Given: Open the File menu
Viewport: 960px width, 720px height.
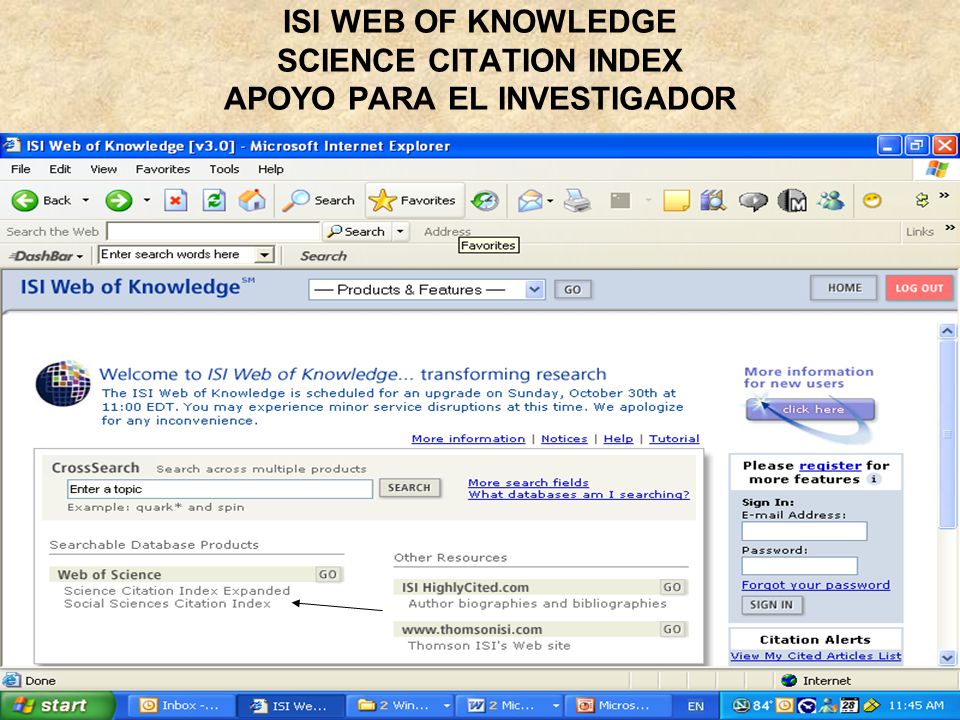Looking at the screenshot, I should pyautogui.click(x=21, y=169).
